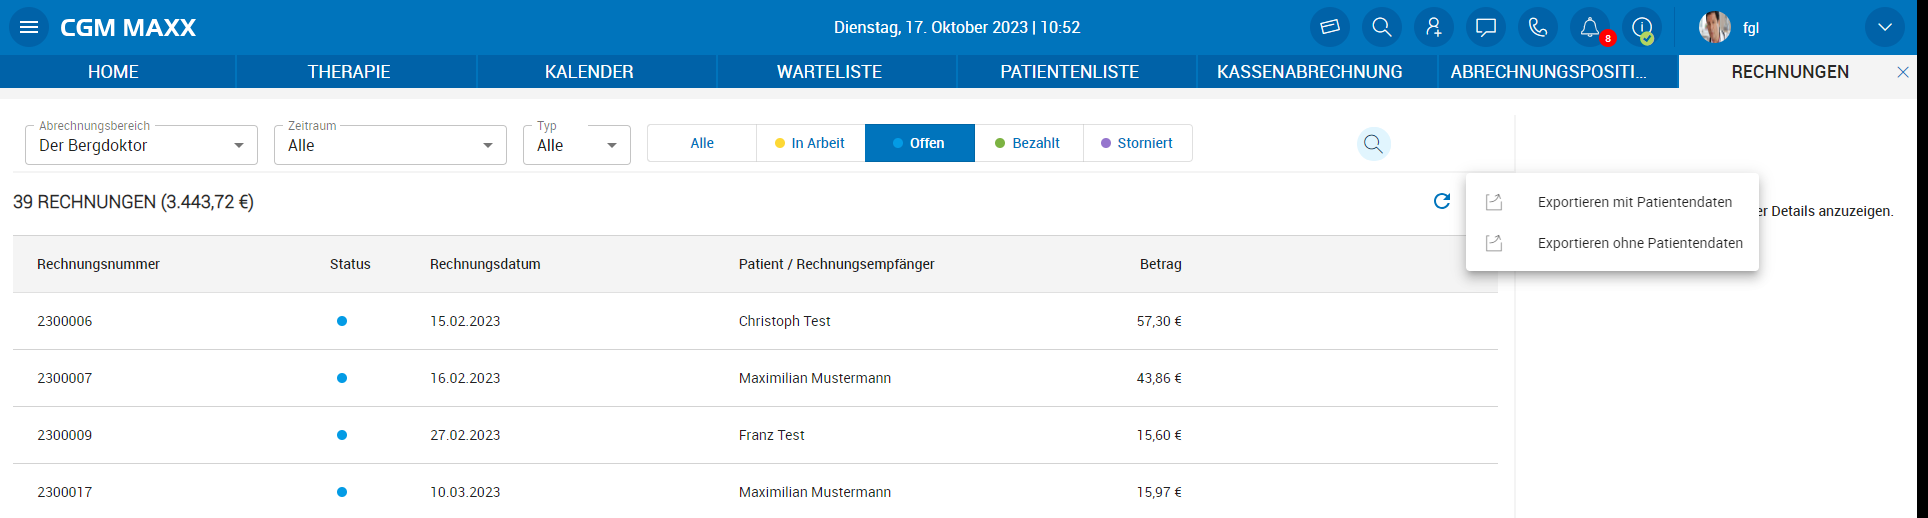Switch to the THERAPIE tab
Viewport: 1928px width, 518px height.
pos(349,72)
